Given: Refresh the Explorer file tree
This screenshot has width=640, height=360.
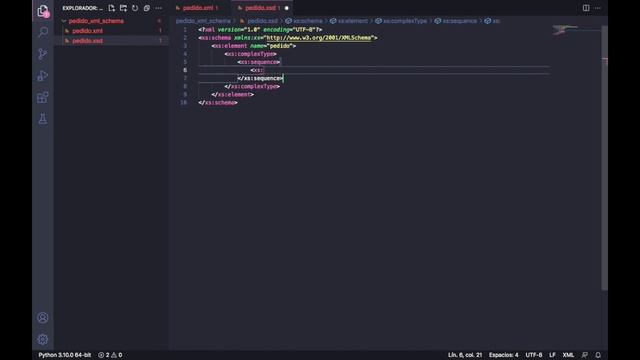Looking at the screenshot, I should click(x=135, y=8).
